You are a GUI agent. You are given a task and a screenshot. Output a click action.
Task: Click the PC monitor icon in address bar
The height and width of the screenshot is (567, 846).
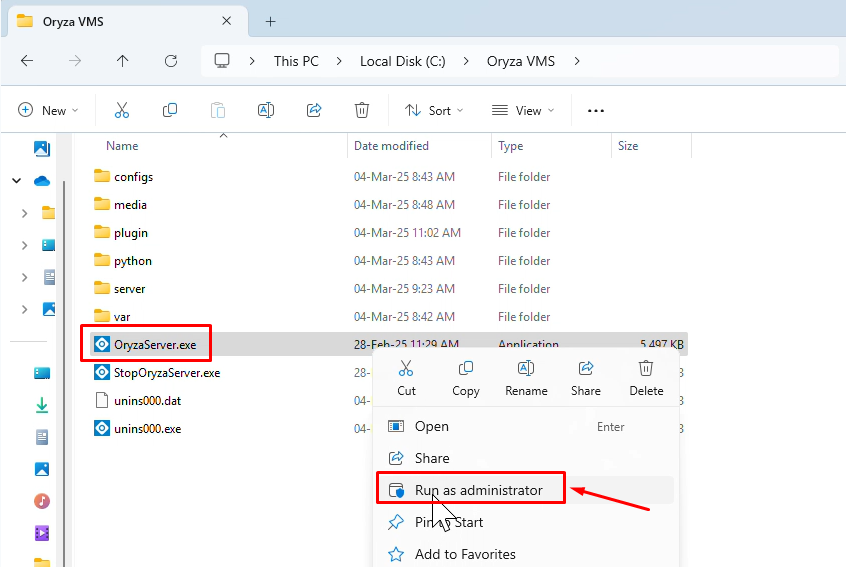point(222,60)
